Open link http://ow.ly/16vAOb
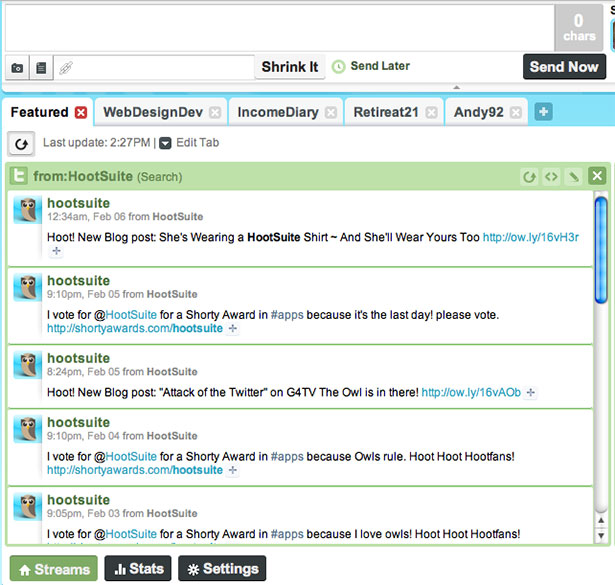 point(471,392)
